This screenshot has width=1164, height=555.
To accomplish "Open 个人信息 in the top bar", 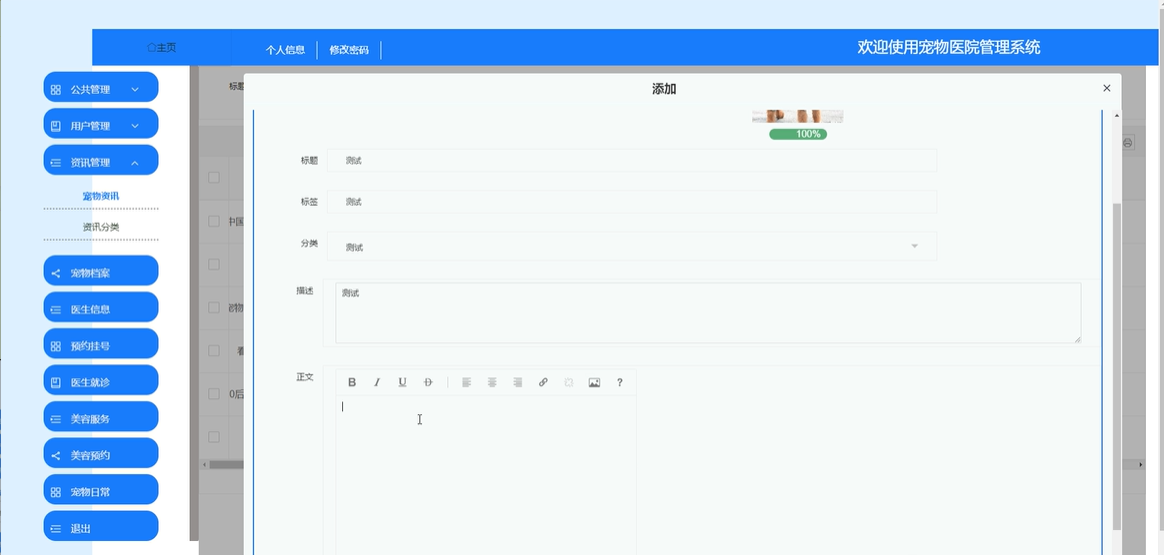I will coord(285,50).
